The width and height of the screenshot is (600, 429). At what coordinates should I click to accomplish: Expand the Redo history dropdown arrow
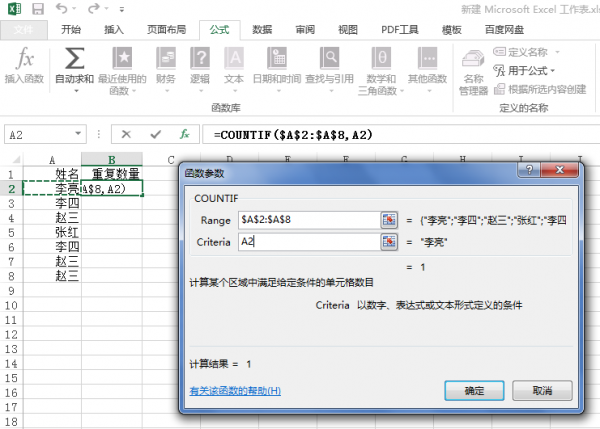pos(106,8)
